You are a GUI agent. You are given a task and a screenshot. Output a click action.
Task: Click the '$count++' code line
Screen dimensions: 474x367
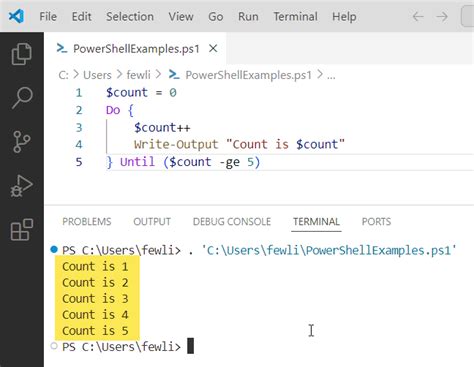click(x=162, y=127)
